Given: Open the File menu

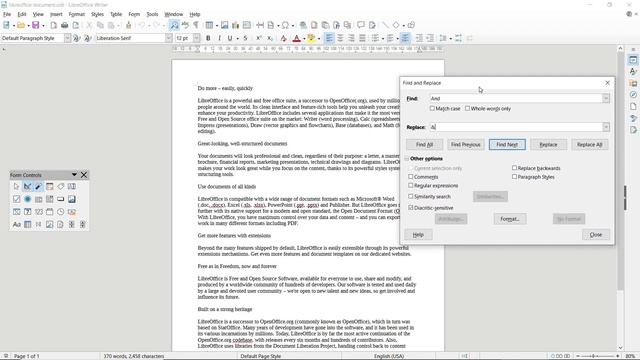Looking at the screenshot, I should tap(7, 14).
